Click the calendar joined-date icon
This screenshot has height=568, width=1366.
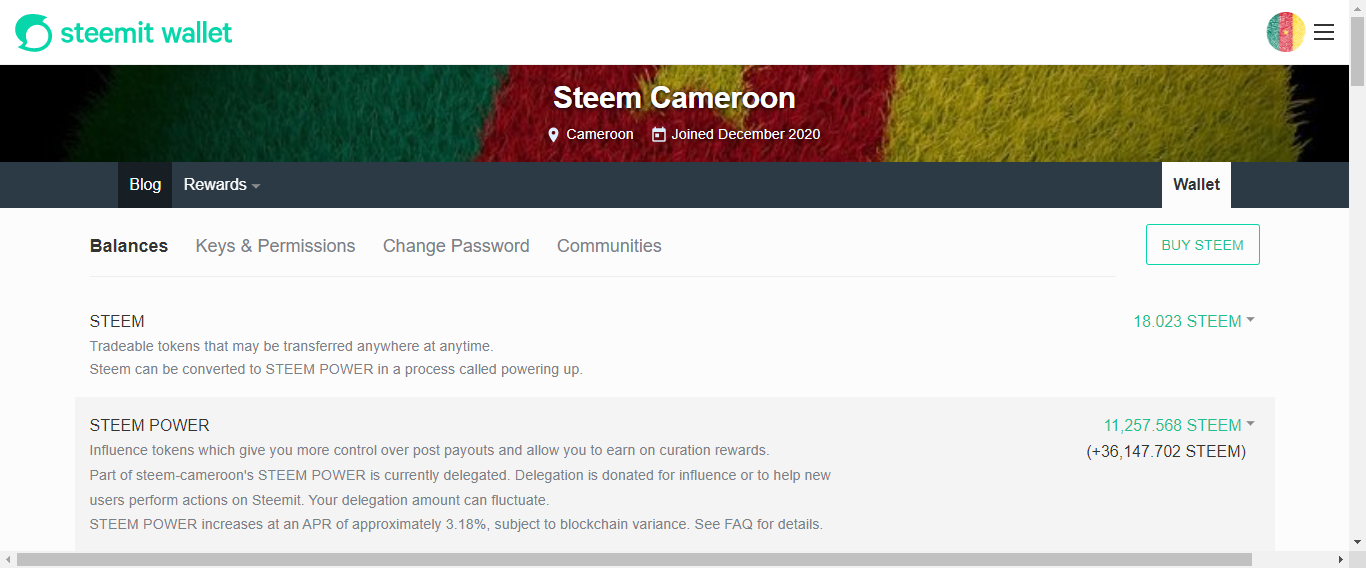[658, 134]
